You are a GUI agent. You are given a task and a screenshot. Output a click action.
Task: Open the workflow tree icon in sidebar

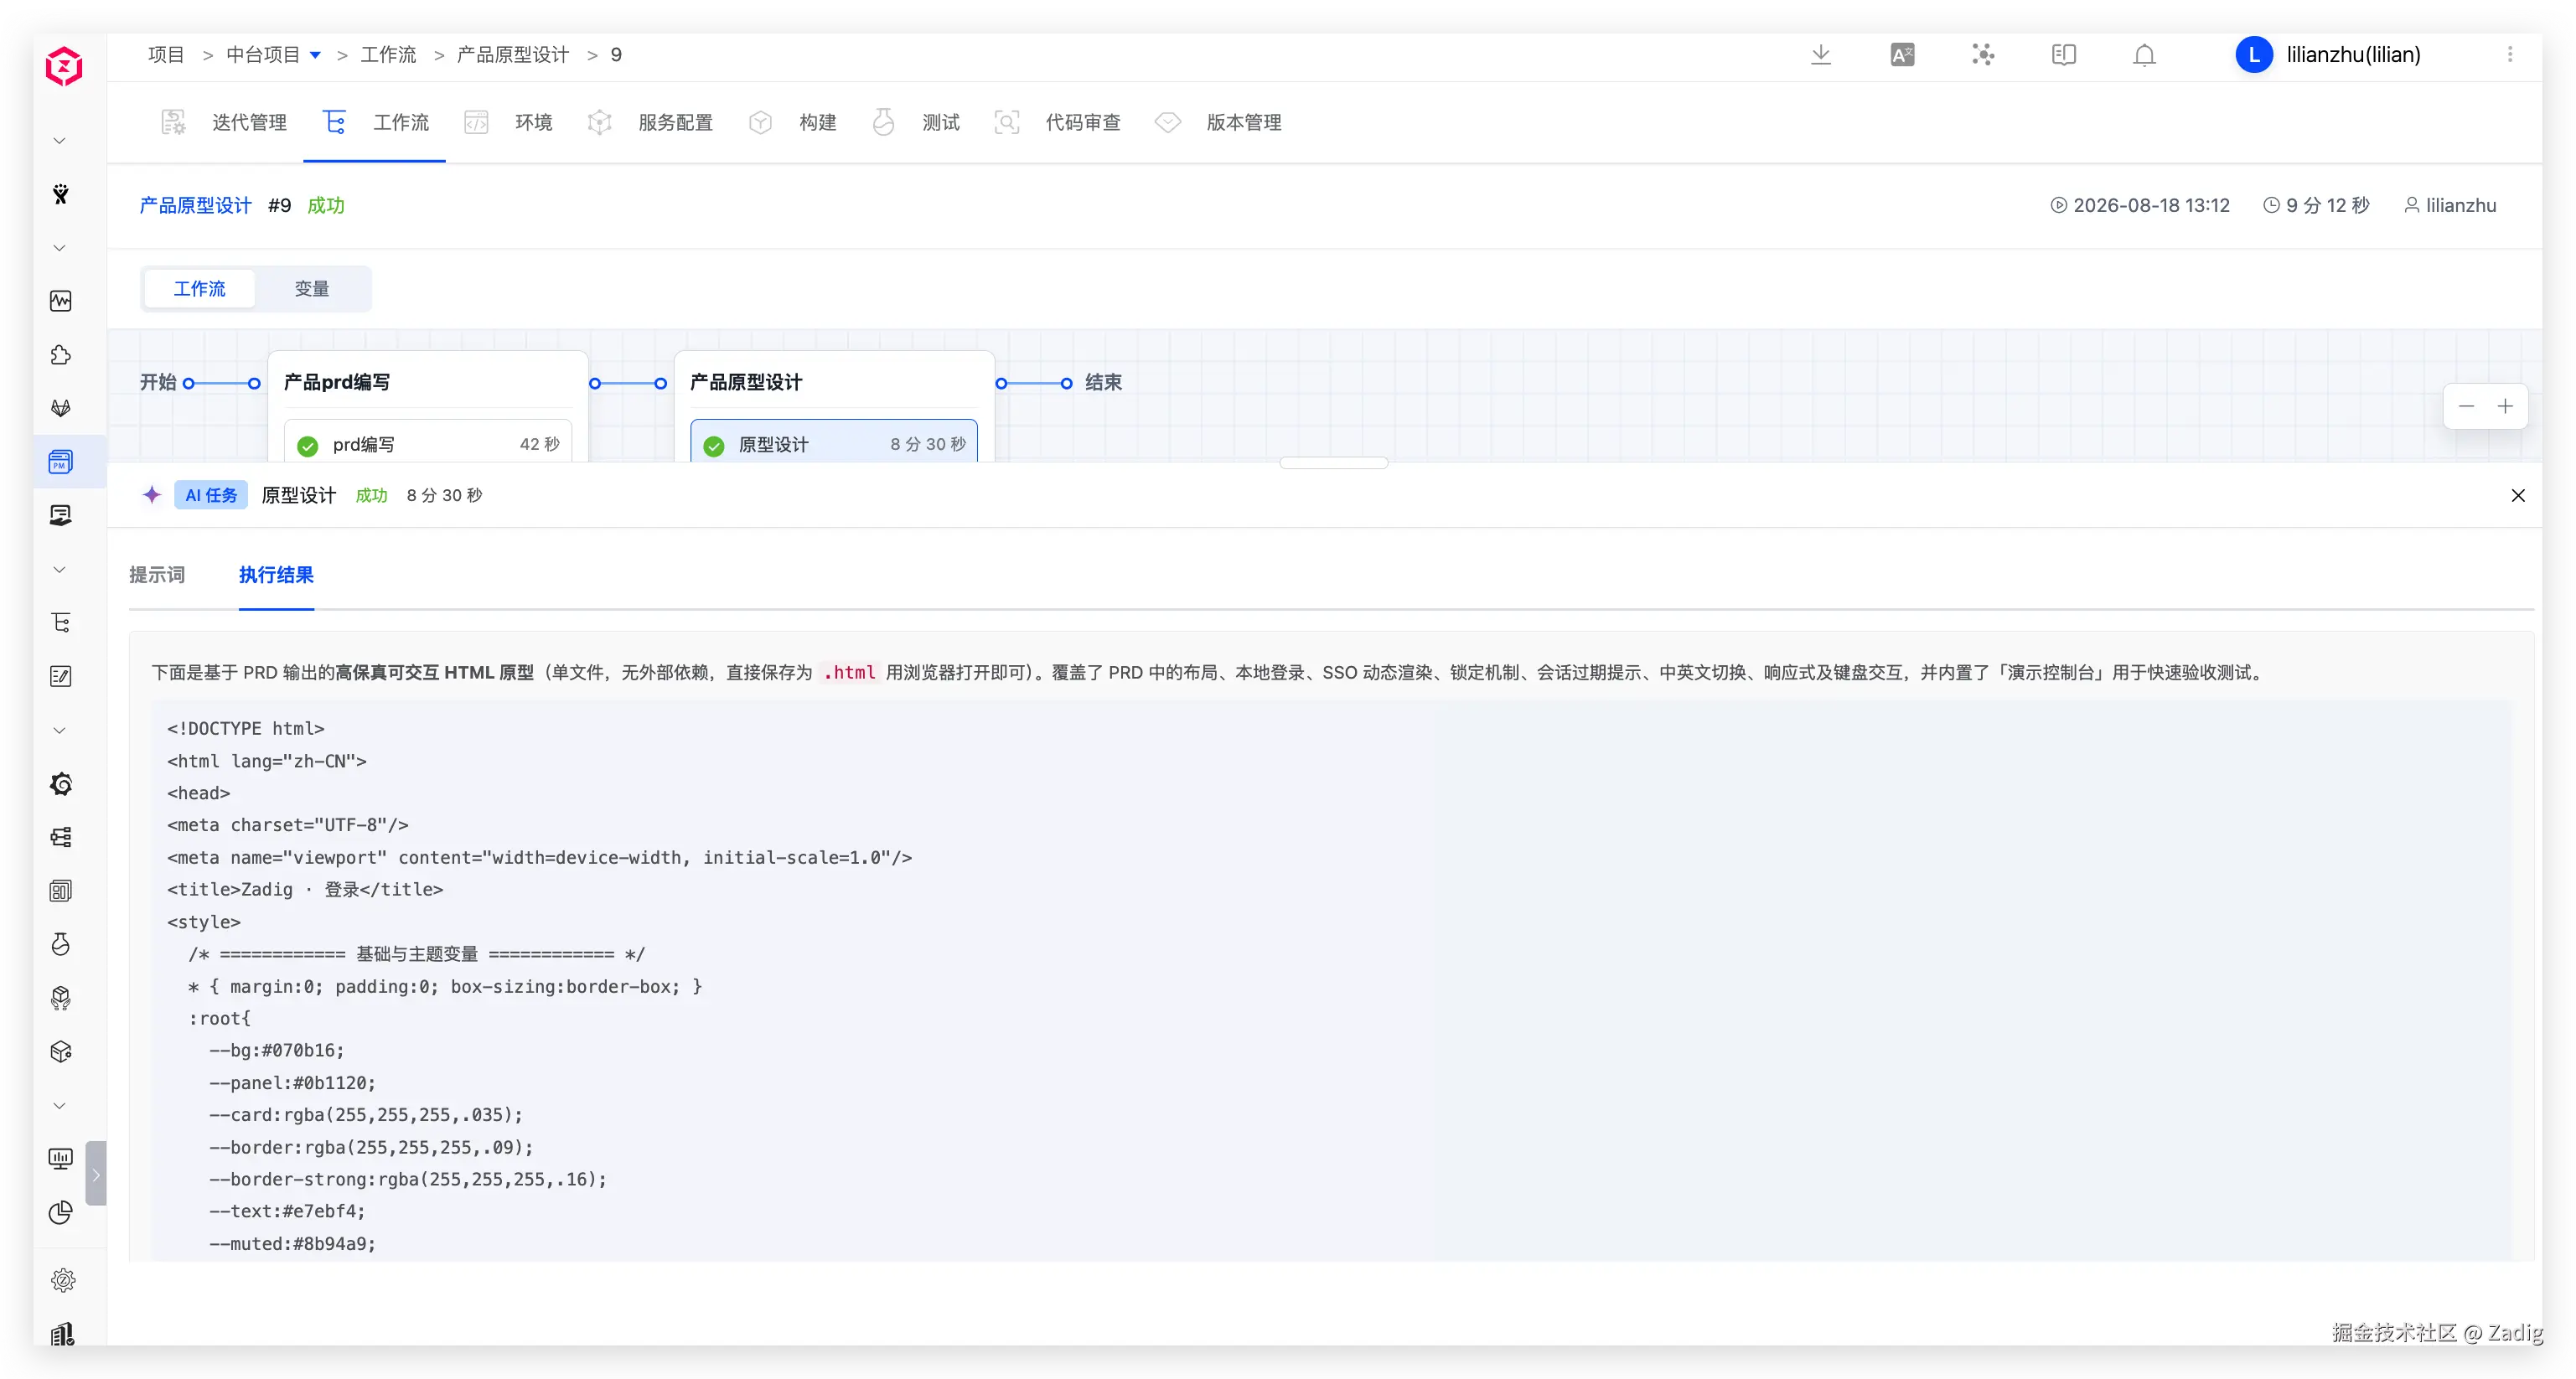[x=61, y=623]
